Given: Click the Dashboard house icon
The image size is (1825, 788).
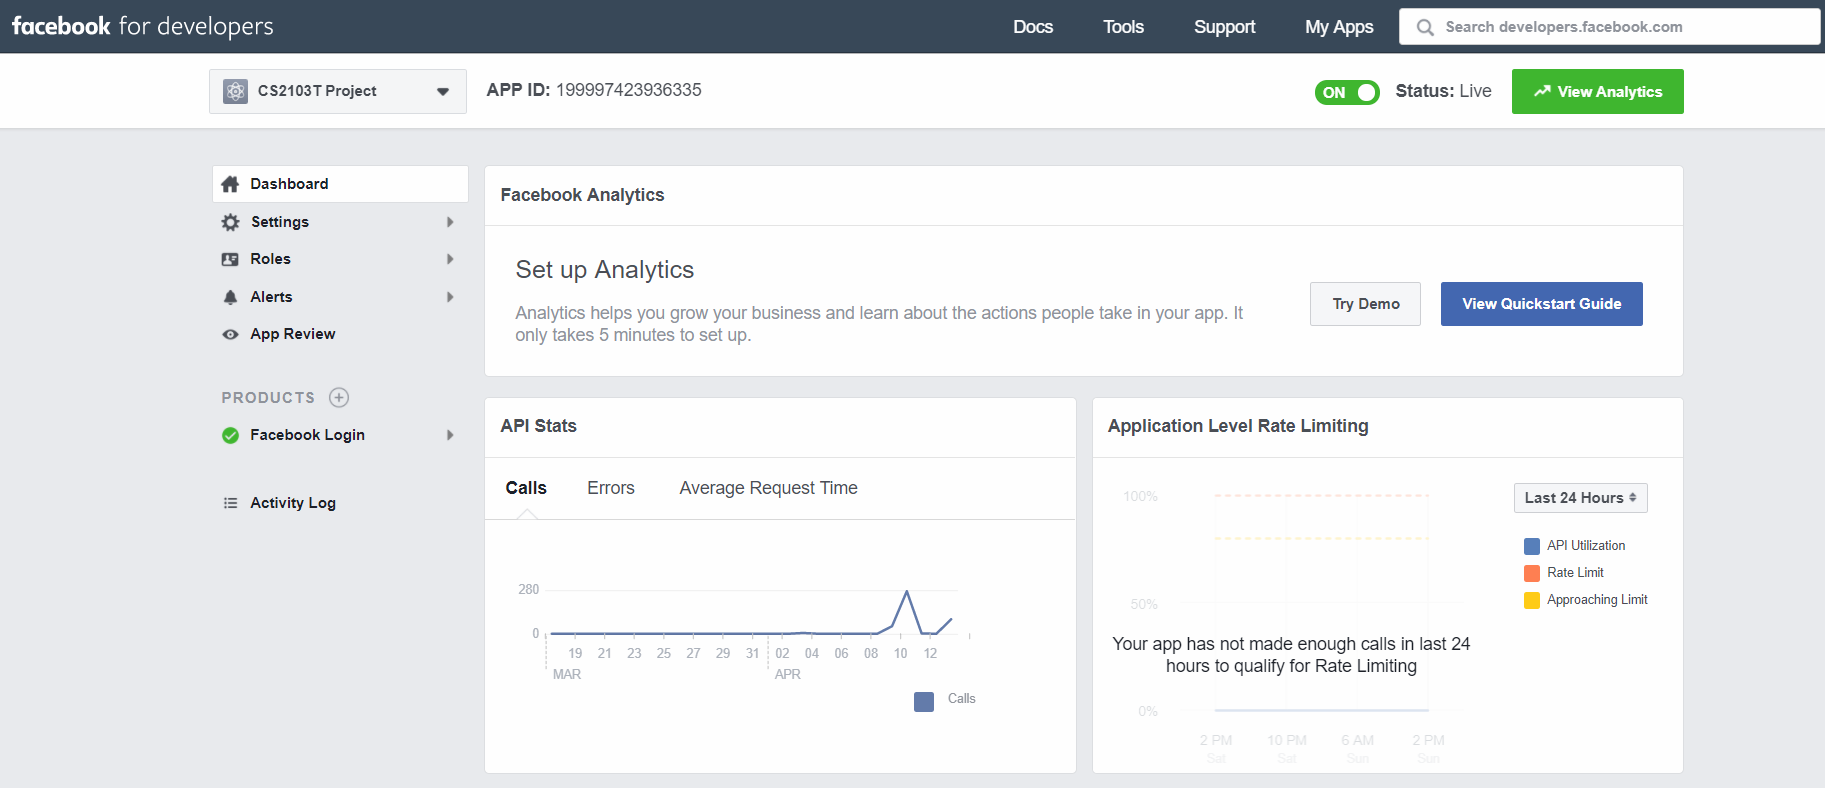Looking at the screenshot, I should click(x=230, y=184).
